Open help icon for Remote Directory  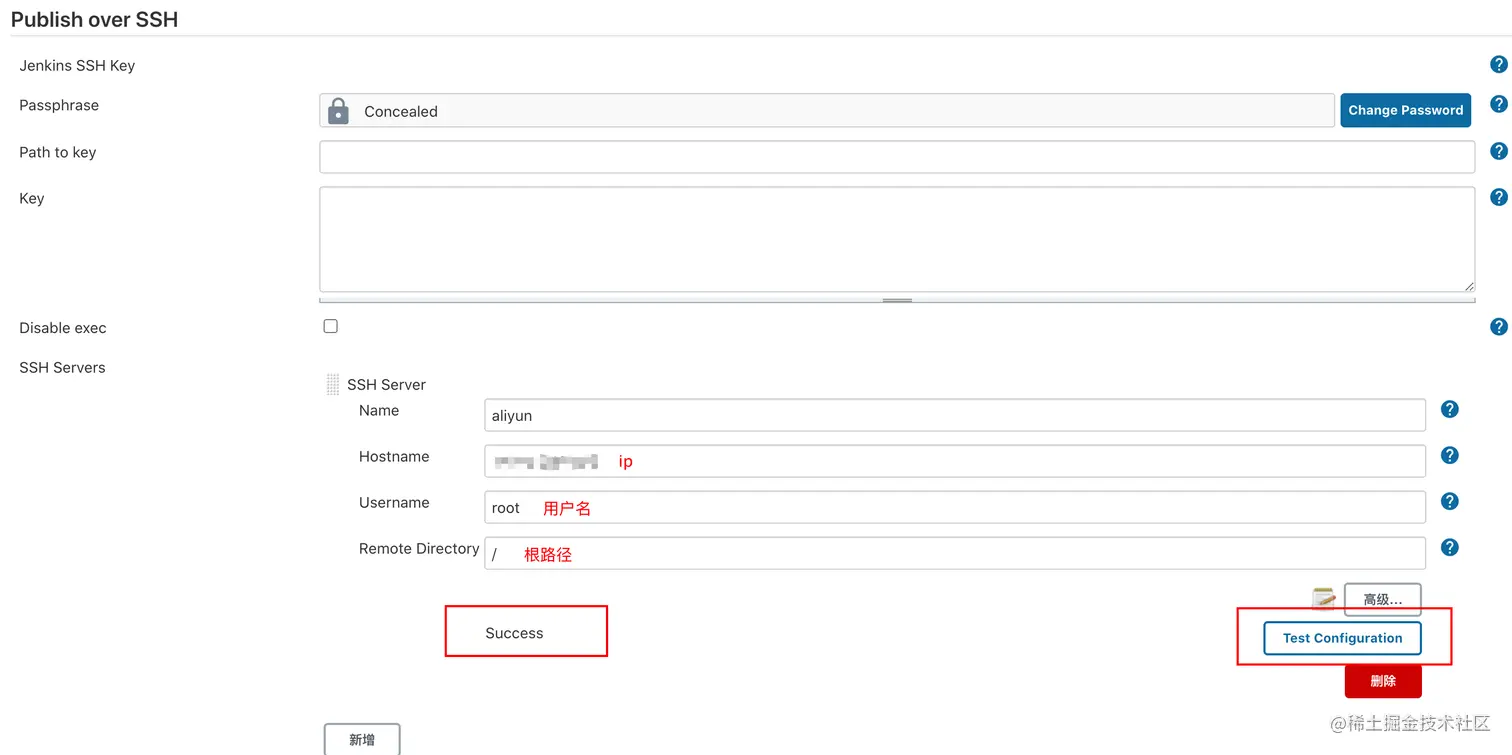[x=1449, y=547]
